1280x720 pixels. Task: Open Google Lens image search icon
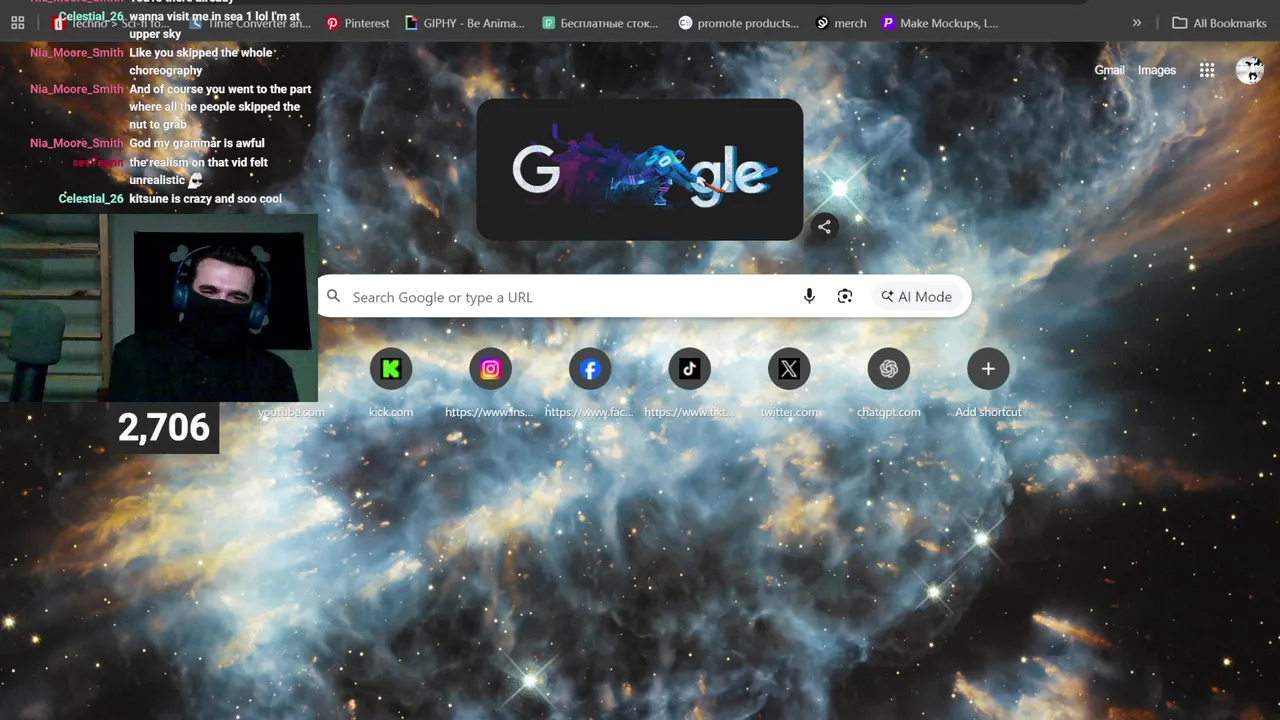click(845, 296)
